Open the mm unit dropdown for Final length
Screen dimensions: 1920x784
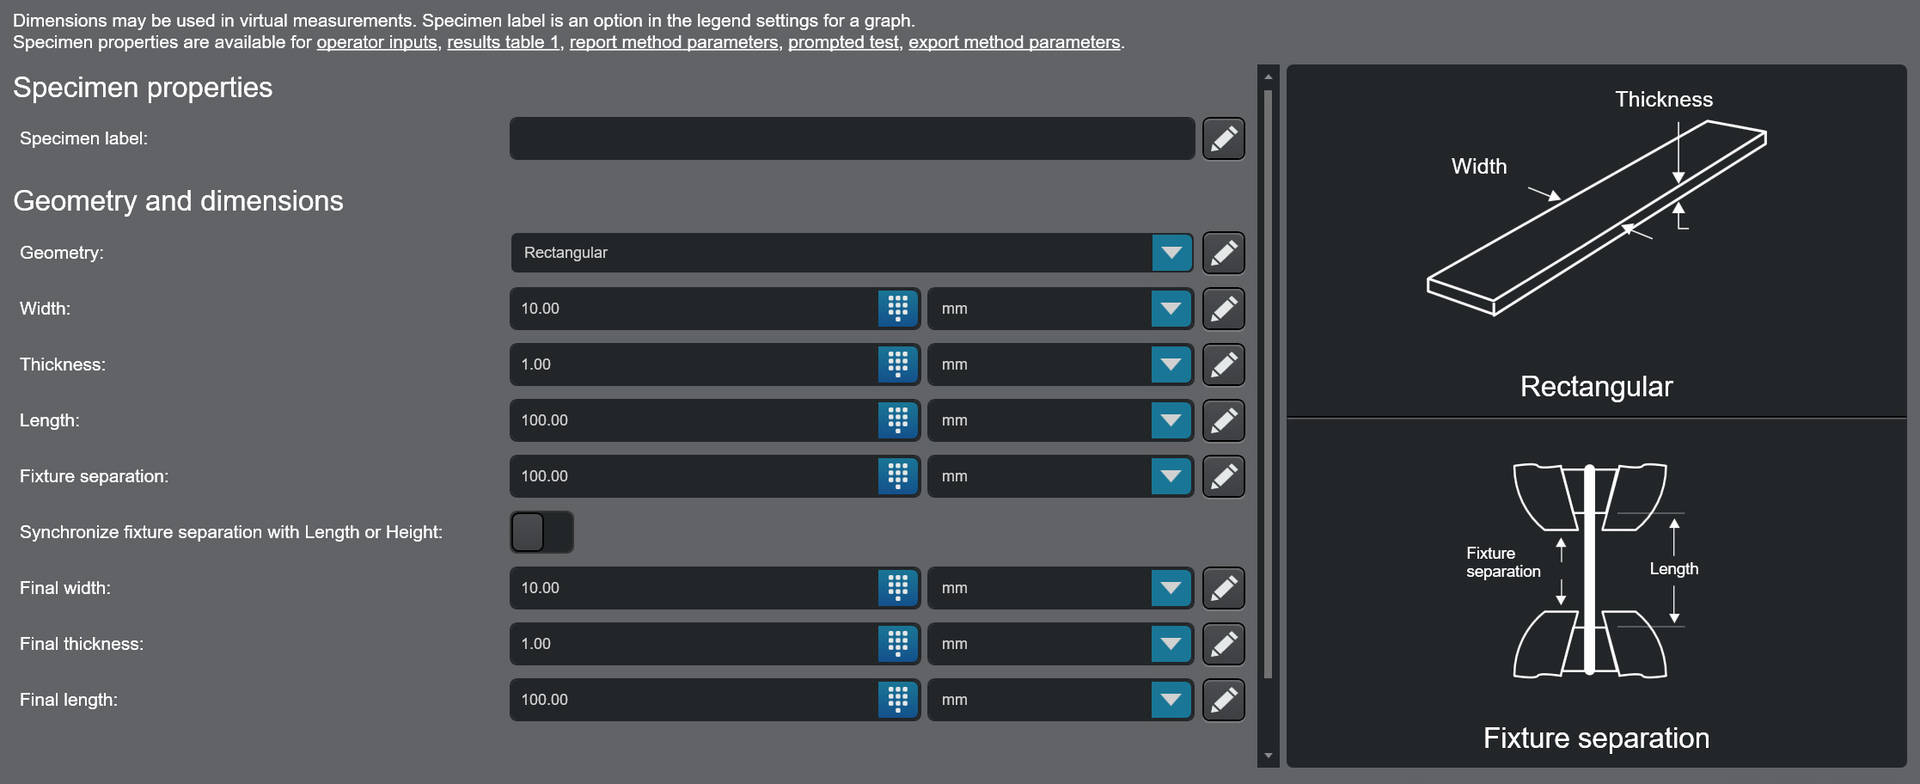tap(1170, 699)
